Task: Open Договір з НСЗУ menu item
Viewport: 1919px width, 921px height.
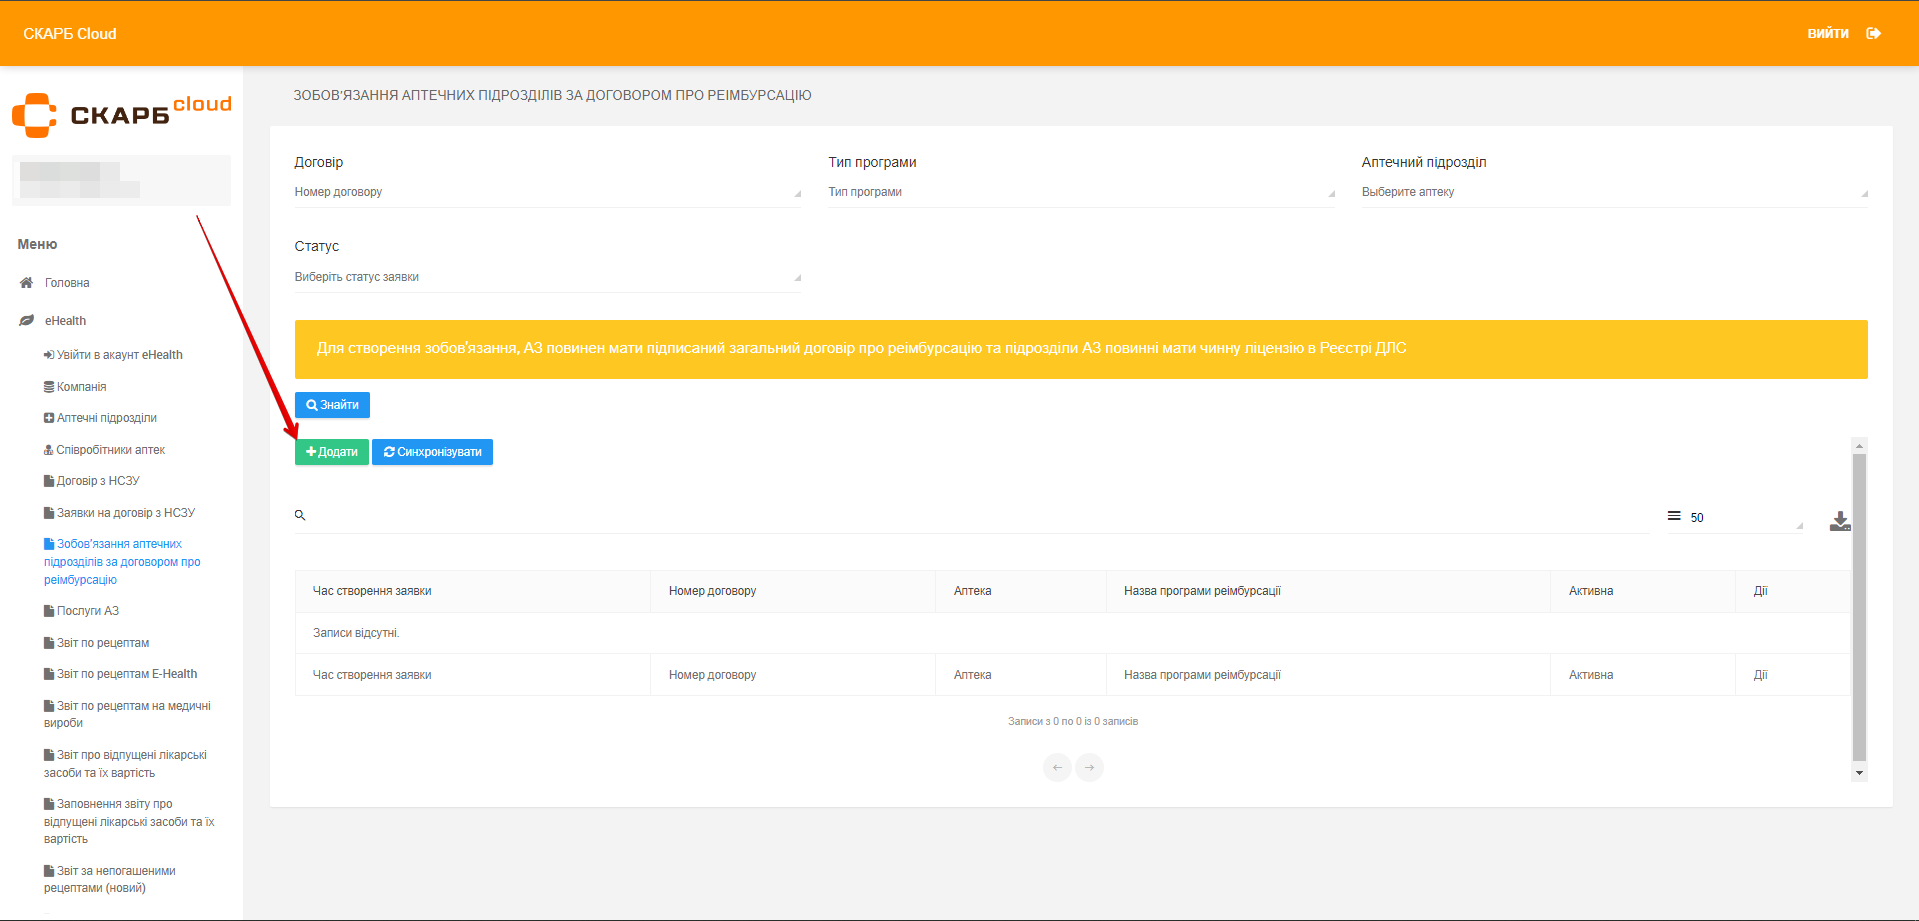Action: point(97,481)
